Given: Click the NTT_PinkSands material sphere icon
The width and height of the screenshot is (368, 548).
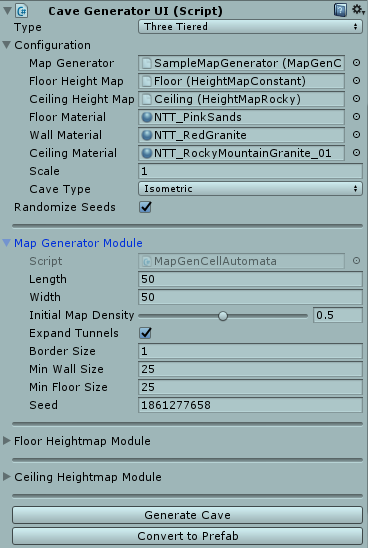Looking at the screenshot, I should [x=147, y=117].
